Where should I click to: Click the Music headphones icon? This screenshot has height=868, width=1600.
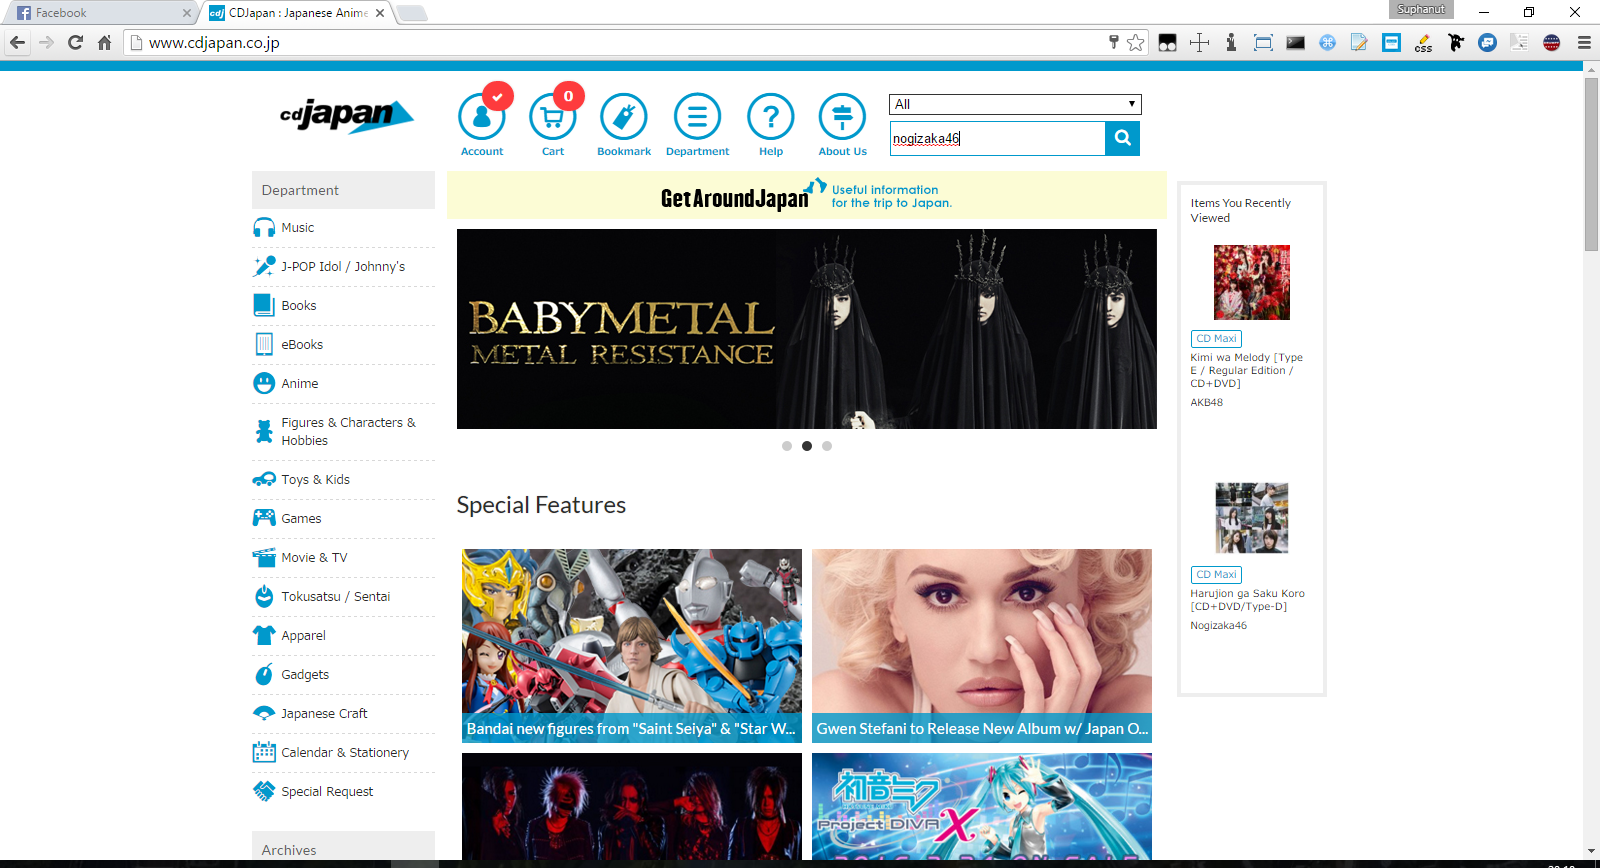264,228
